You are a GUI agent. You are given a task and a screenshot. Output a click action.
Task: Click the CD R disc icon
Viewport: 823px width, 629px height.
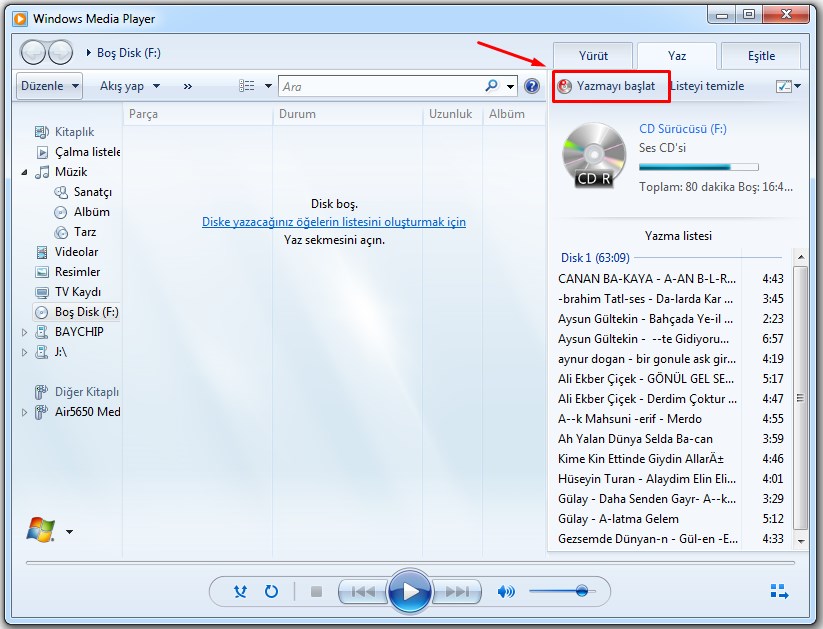coord(594,155)
